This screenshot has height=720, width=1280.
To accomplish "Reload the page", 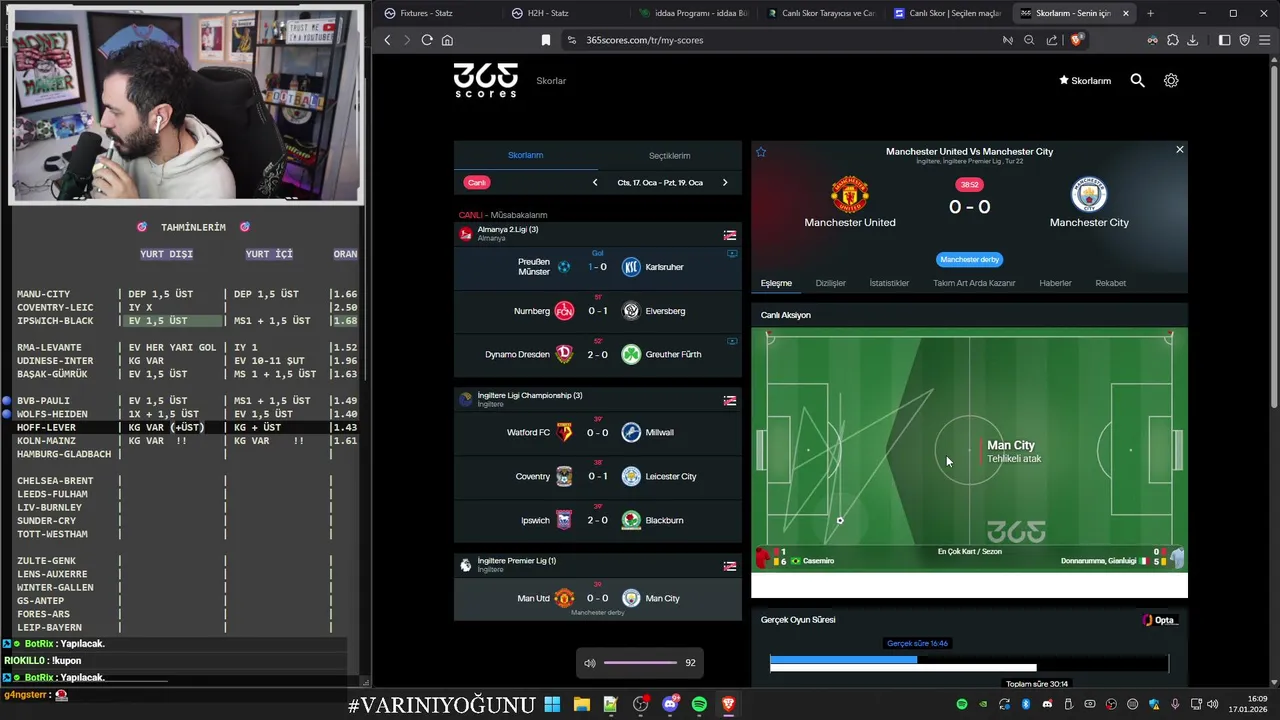I will click(x=427, y=40).
